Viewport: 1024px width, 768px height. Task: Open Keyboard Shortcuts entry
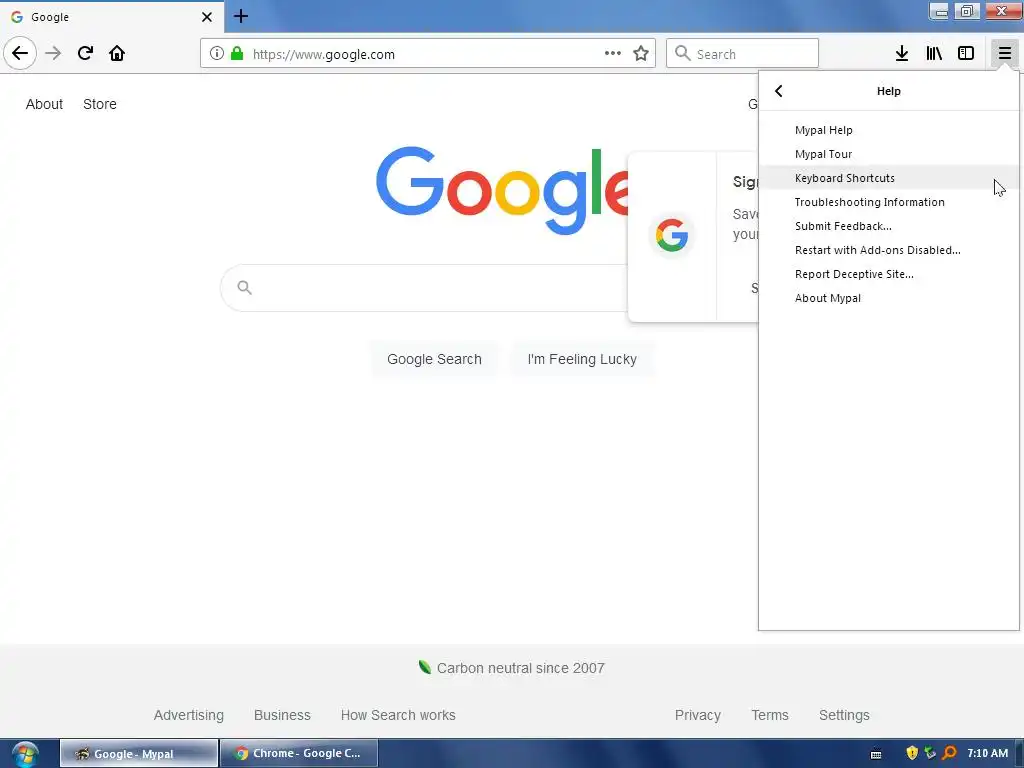point(888,178)
